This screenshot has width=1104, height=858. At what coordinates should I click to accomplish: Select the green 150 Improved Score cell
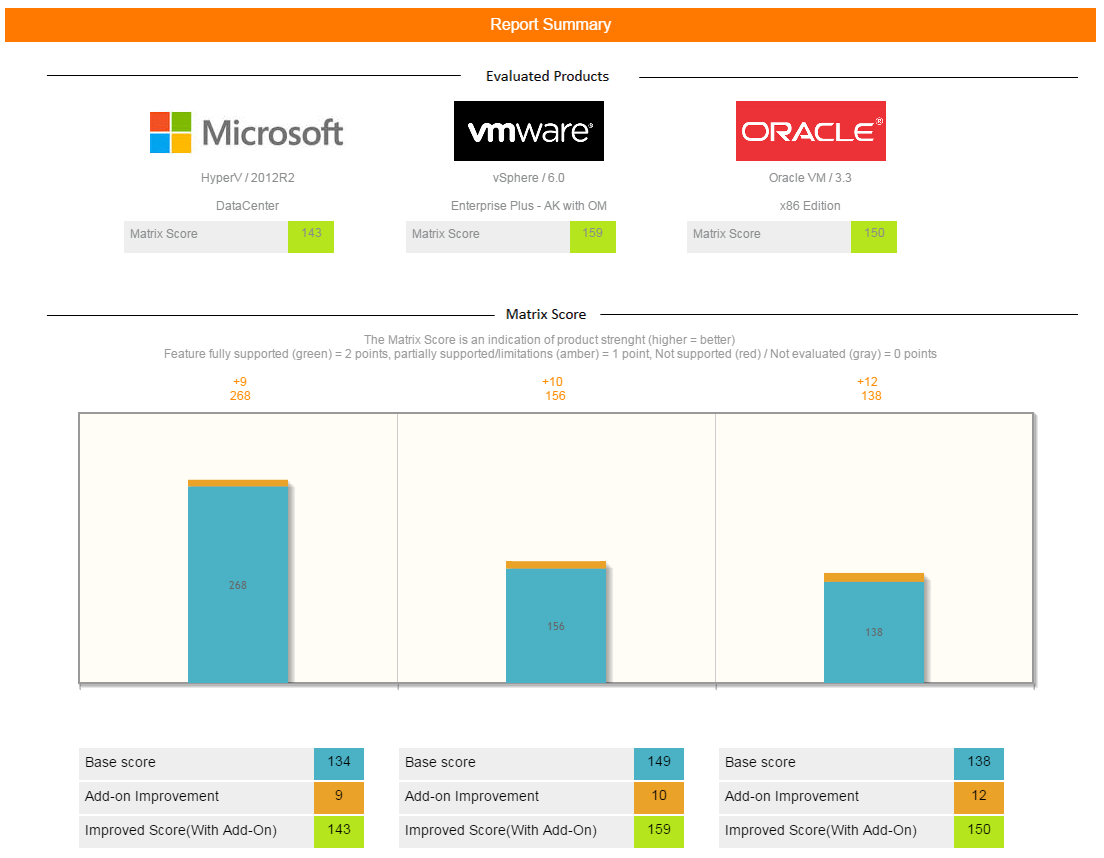click(x=979, y=832)
